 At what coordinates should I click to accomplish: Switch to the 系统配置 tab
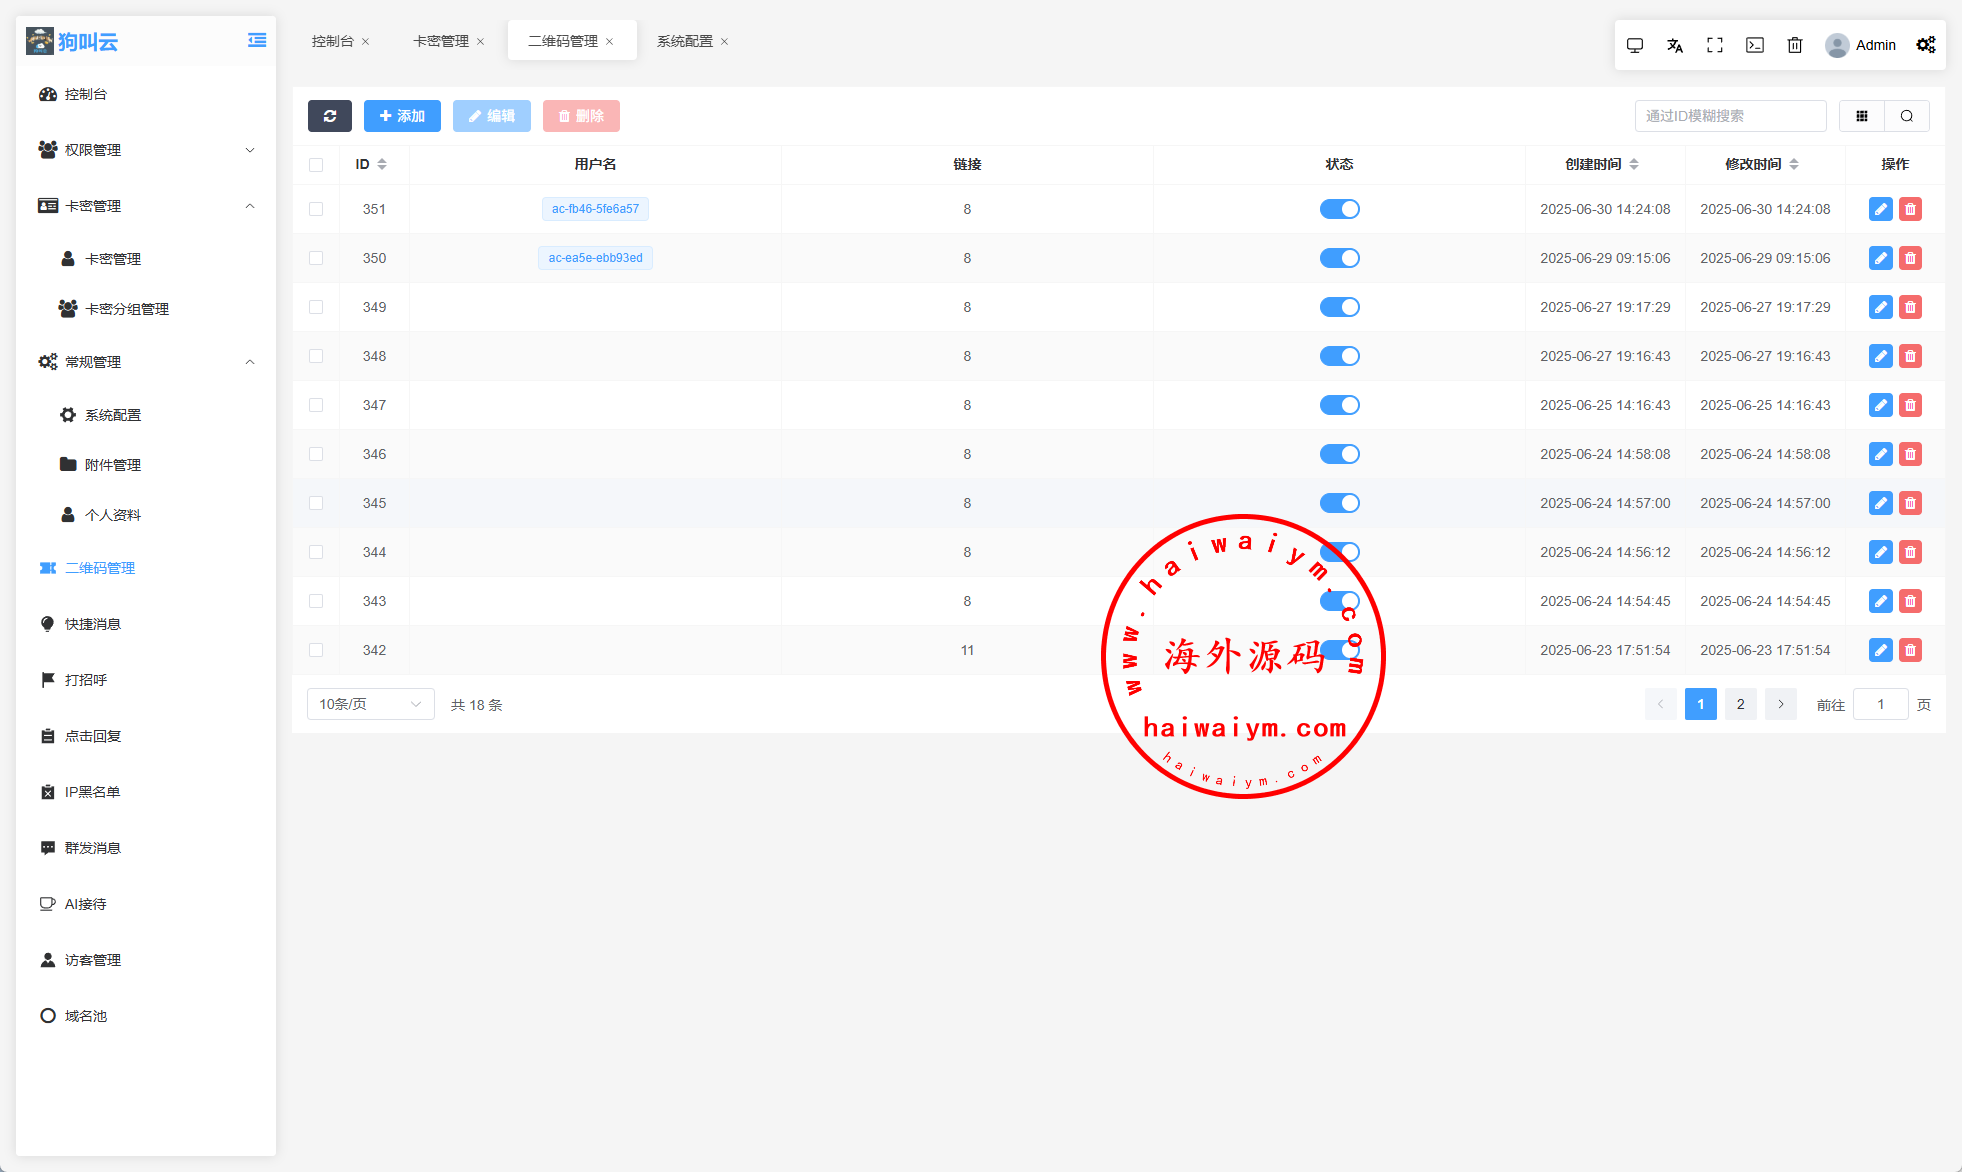(x=685, y=41)
